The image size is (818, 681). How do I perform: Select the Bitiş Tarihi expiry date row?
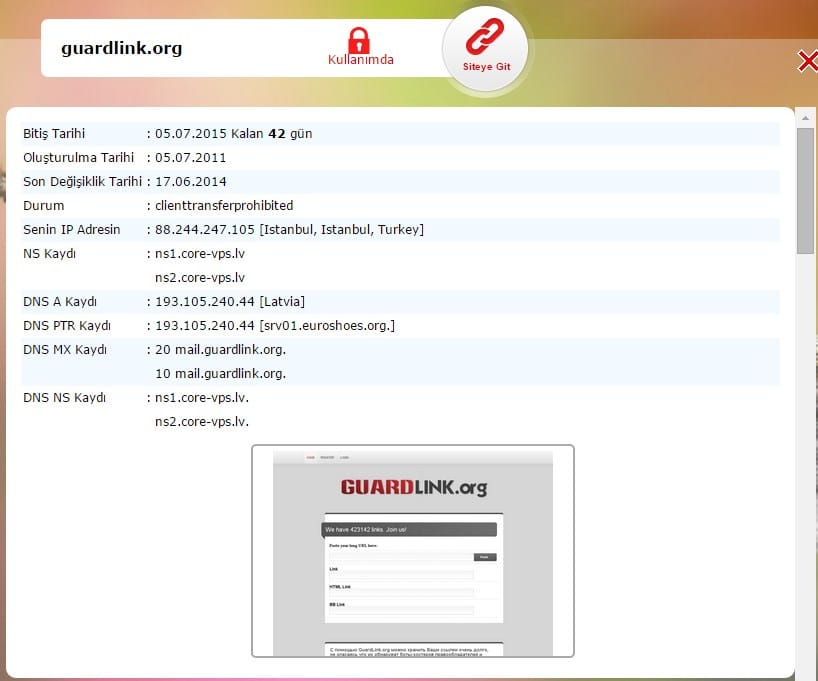tap(400, 134)
